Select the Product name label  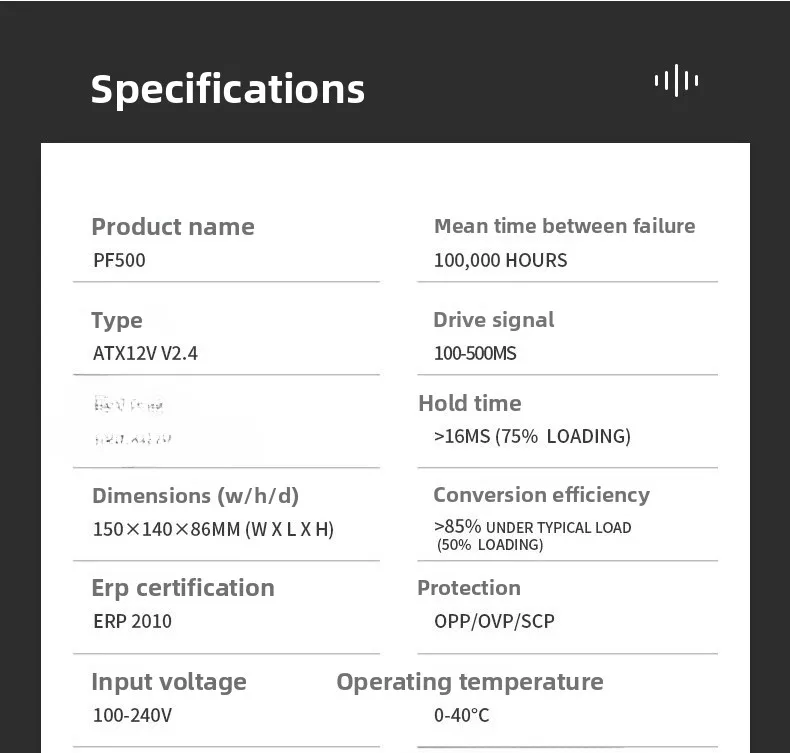point(173,227)
